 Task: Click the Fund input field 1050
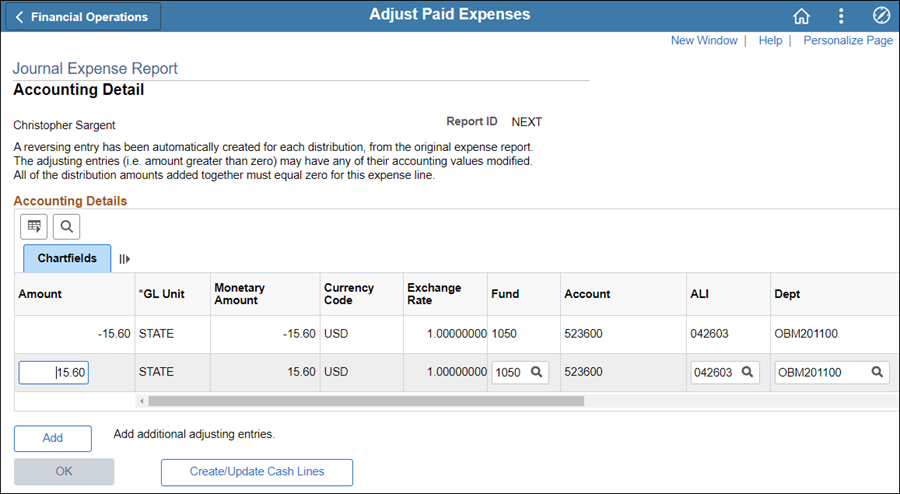(x=510, y=372)
